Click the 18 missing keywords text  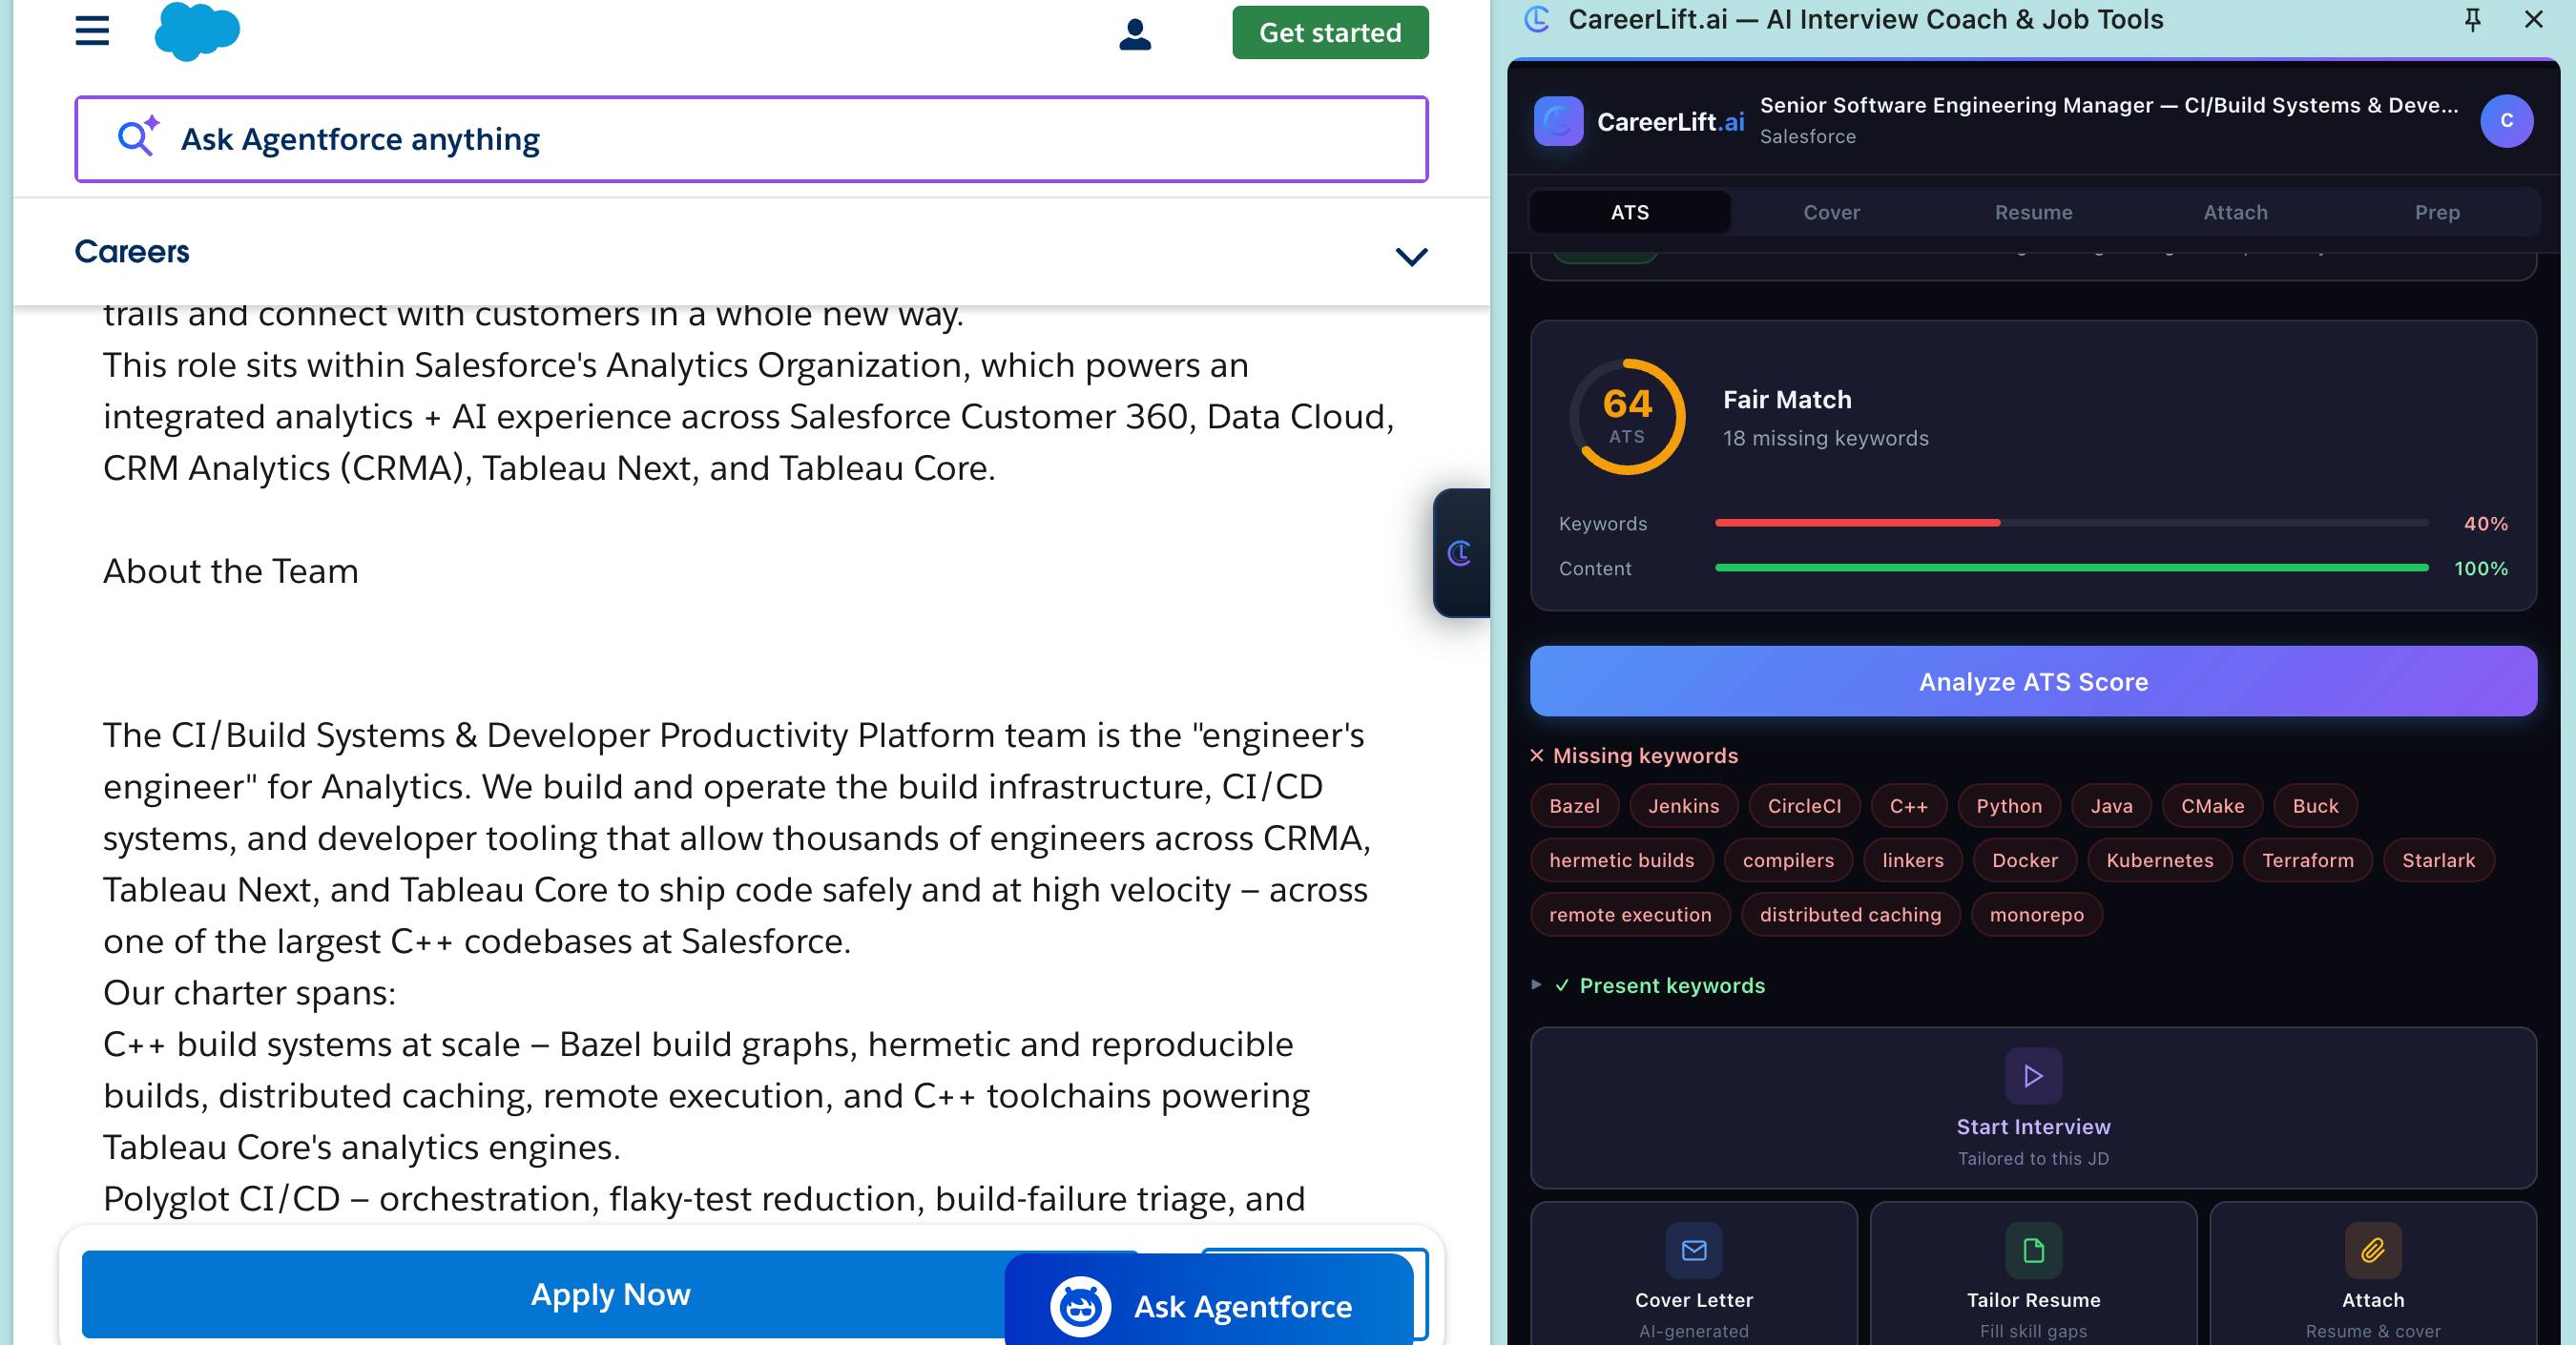point(1826,438)
